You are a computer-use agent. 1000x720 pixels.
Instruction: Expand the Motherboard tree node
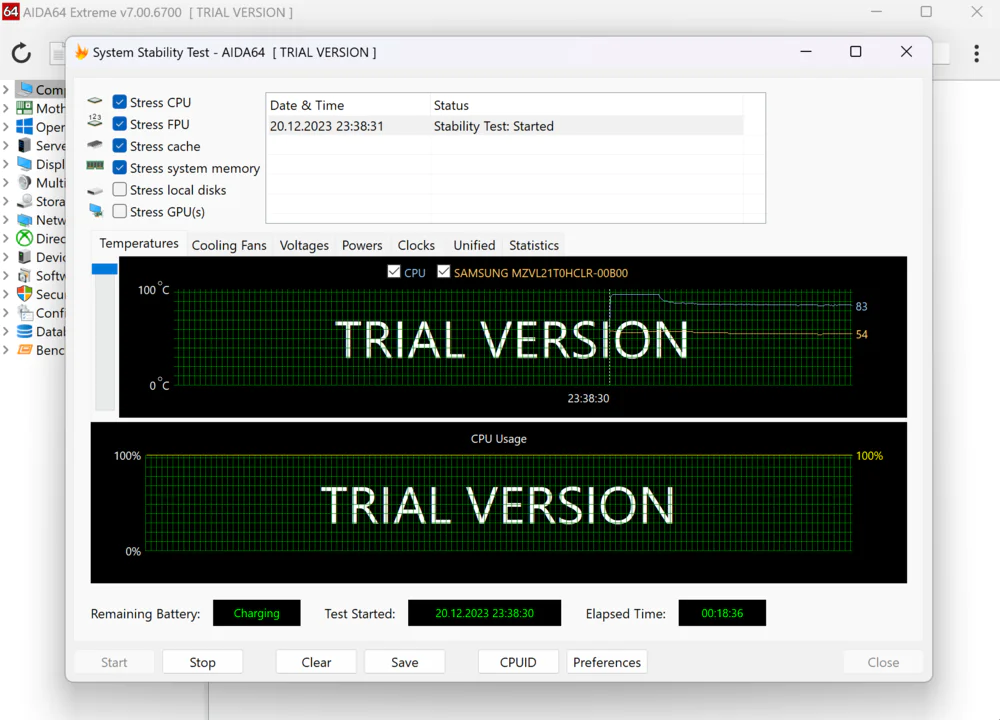[x=6, y=108]
